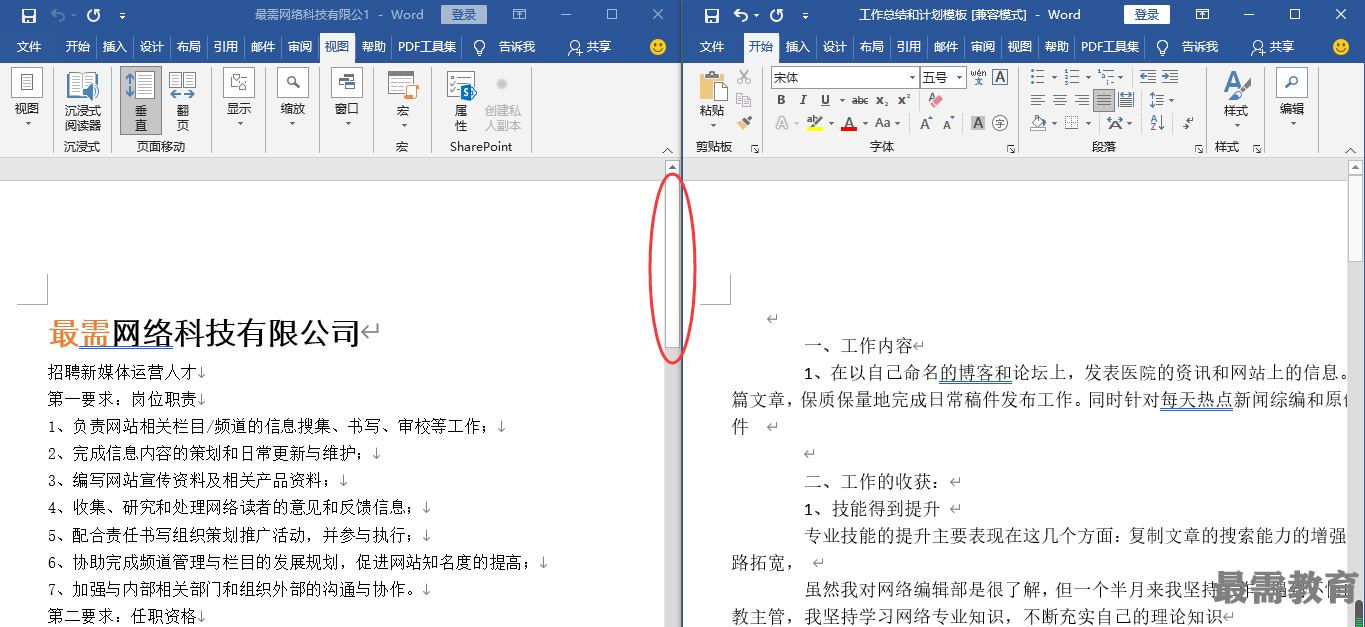This screenshot has height=627, width=1365.
Task: Toggle justified alignment
Action: point(1104,100)
